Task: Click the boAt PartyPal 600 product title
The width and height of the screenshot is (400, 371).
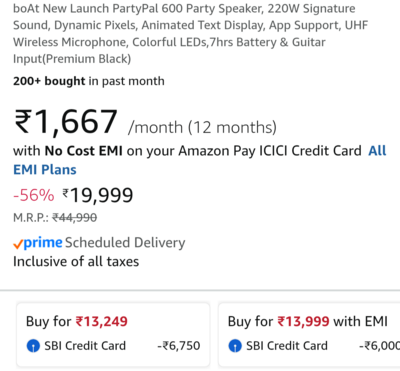Action: pos(190,33)
